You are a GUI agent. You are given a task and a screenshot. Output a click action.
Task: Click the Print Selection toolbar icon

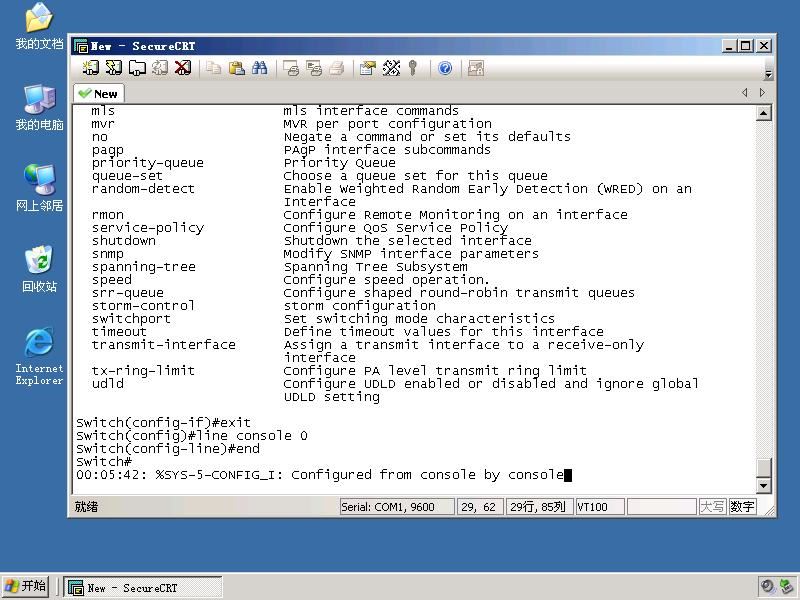click(x=314, y=68)
